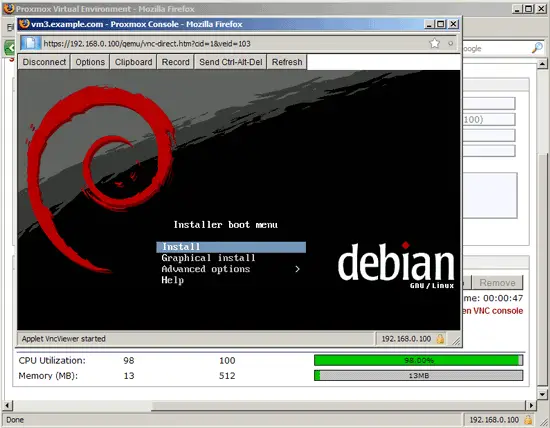Click the Firefox icon in the console title bar
The width and height of the screenshot is (550, 428).
pyautogui.click(x=24, y=24)
